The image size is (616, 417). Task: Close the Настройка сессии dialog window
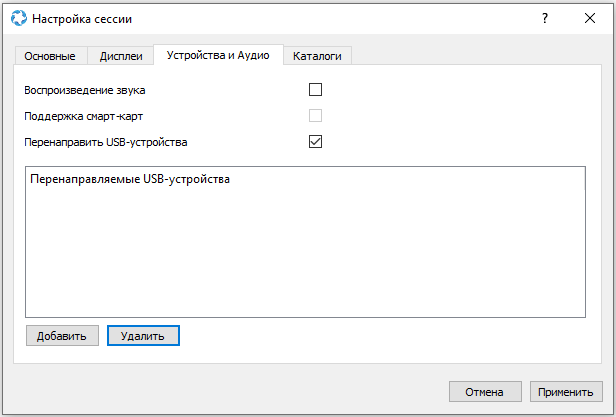click(590, 18)
